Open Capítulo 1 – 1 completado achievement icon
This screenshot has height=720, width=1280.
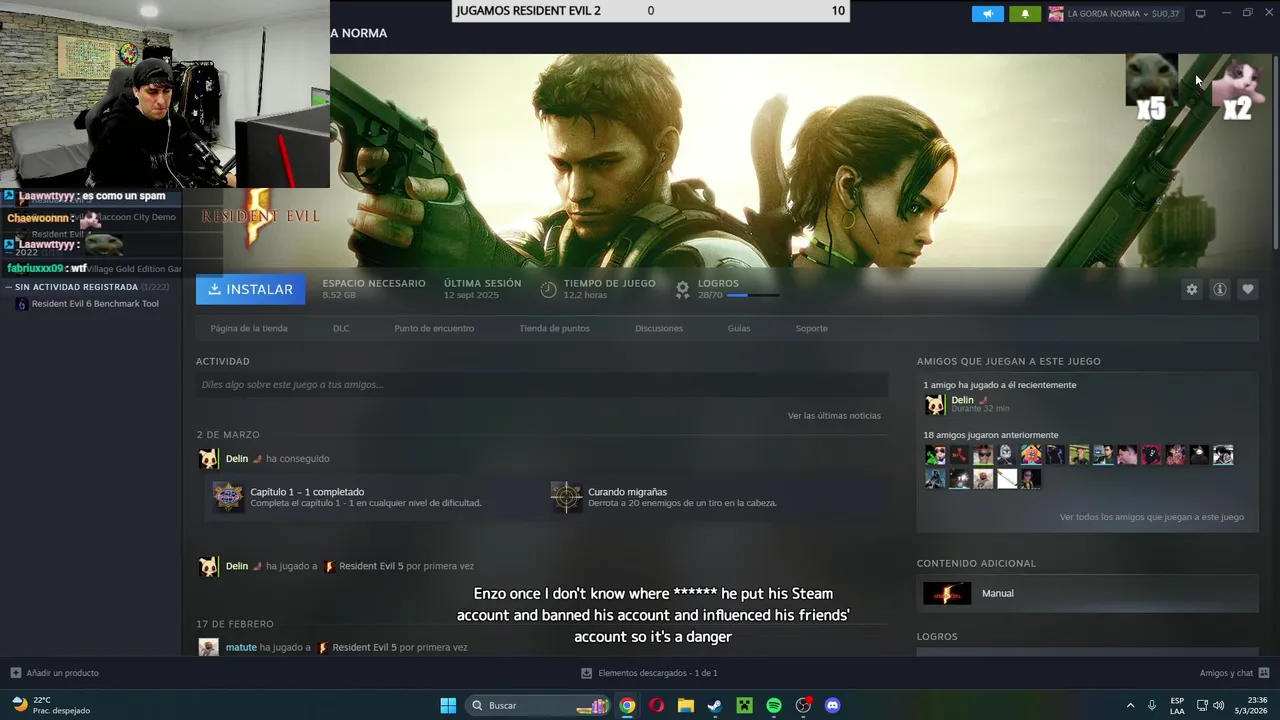pyautogui.click(x=228, y=497)
